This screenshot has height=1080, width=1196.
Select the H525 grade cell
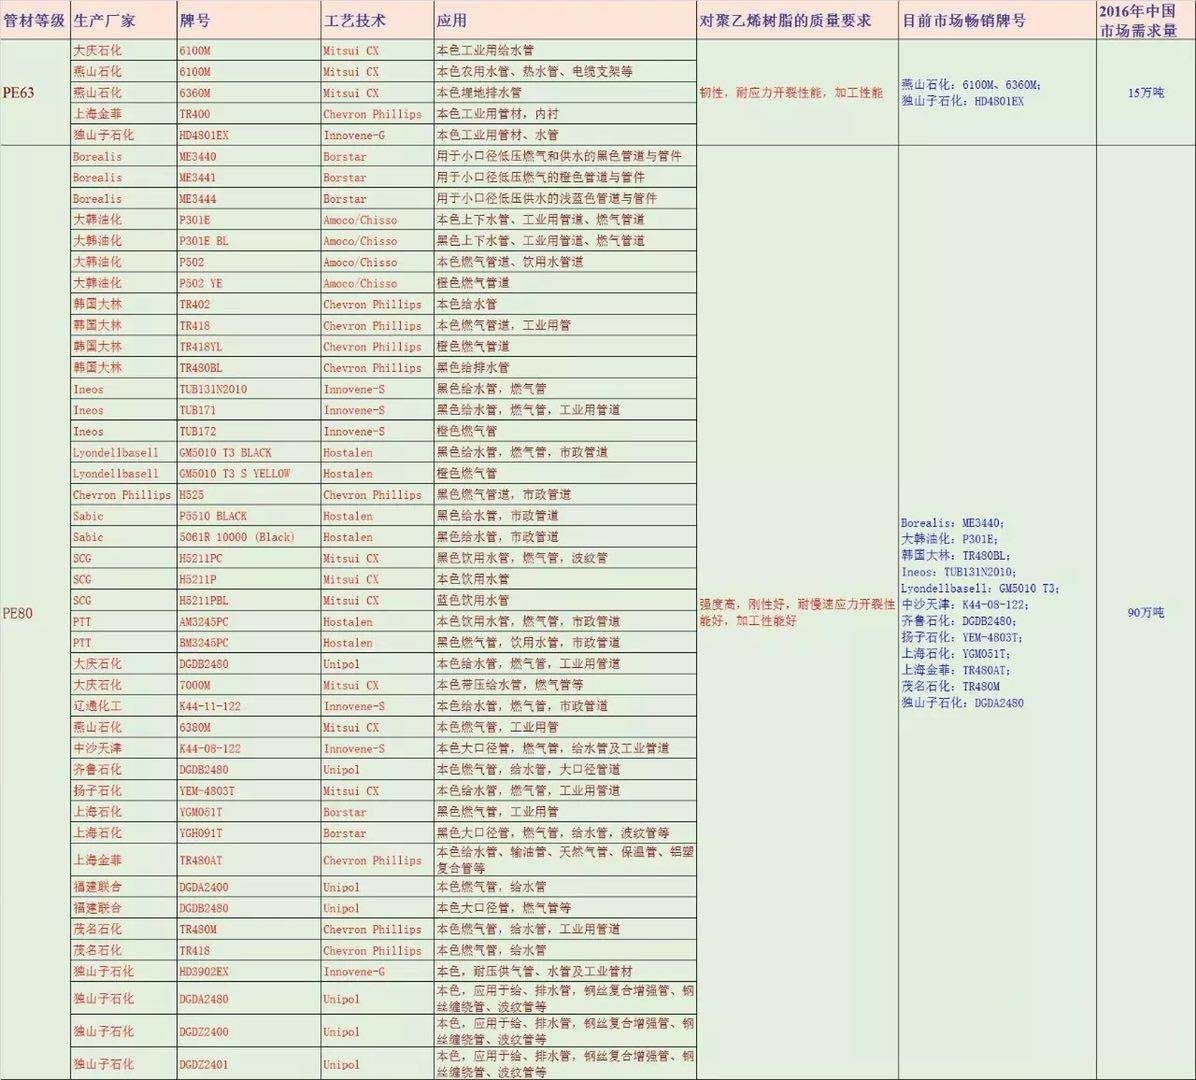(248, 494)
